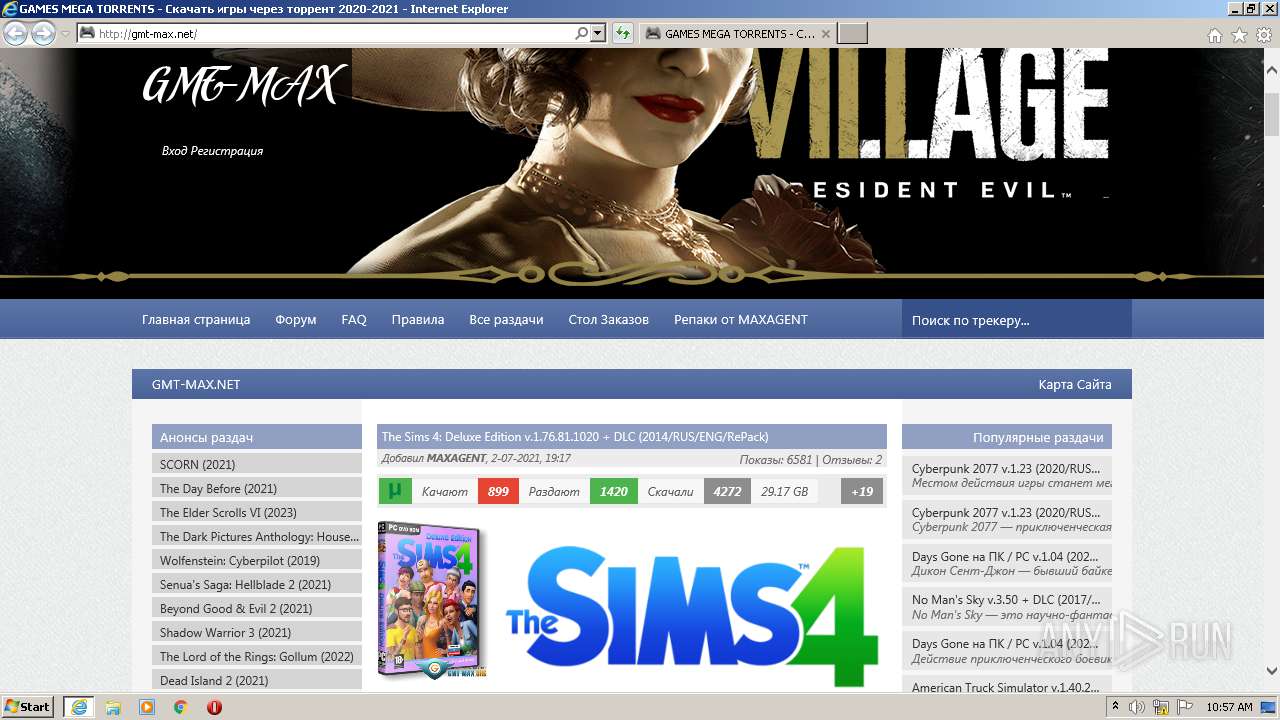This screenshot has height=720, width=1280.
Task: Open the FAQ menu item
Action: (x=354, y=320)
